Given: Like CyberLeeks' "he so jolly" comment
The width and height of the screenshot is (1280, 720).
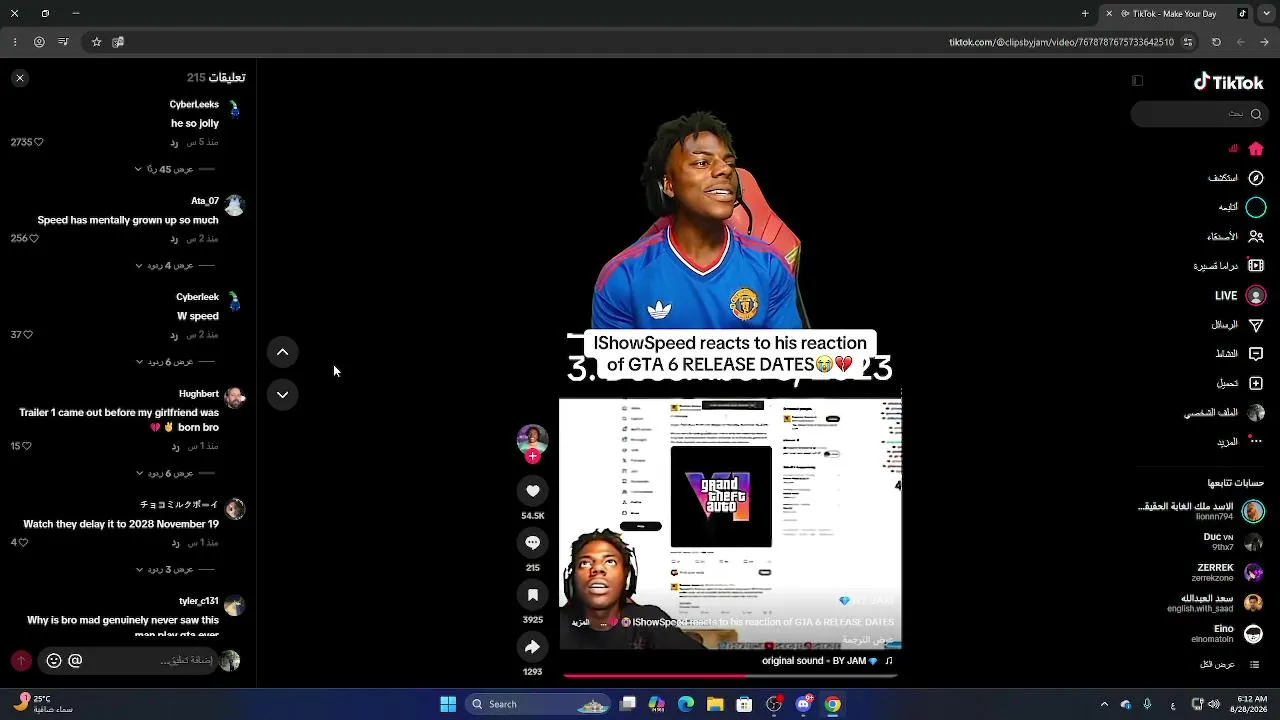Looking at the screenshot, I should (39, 142).
